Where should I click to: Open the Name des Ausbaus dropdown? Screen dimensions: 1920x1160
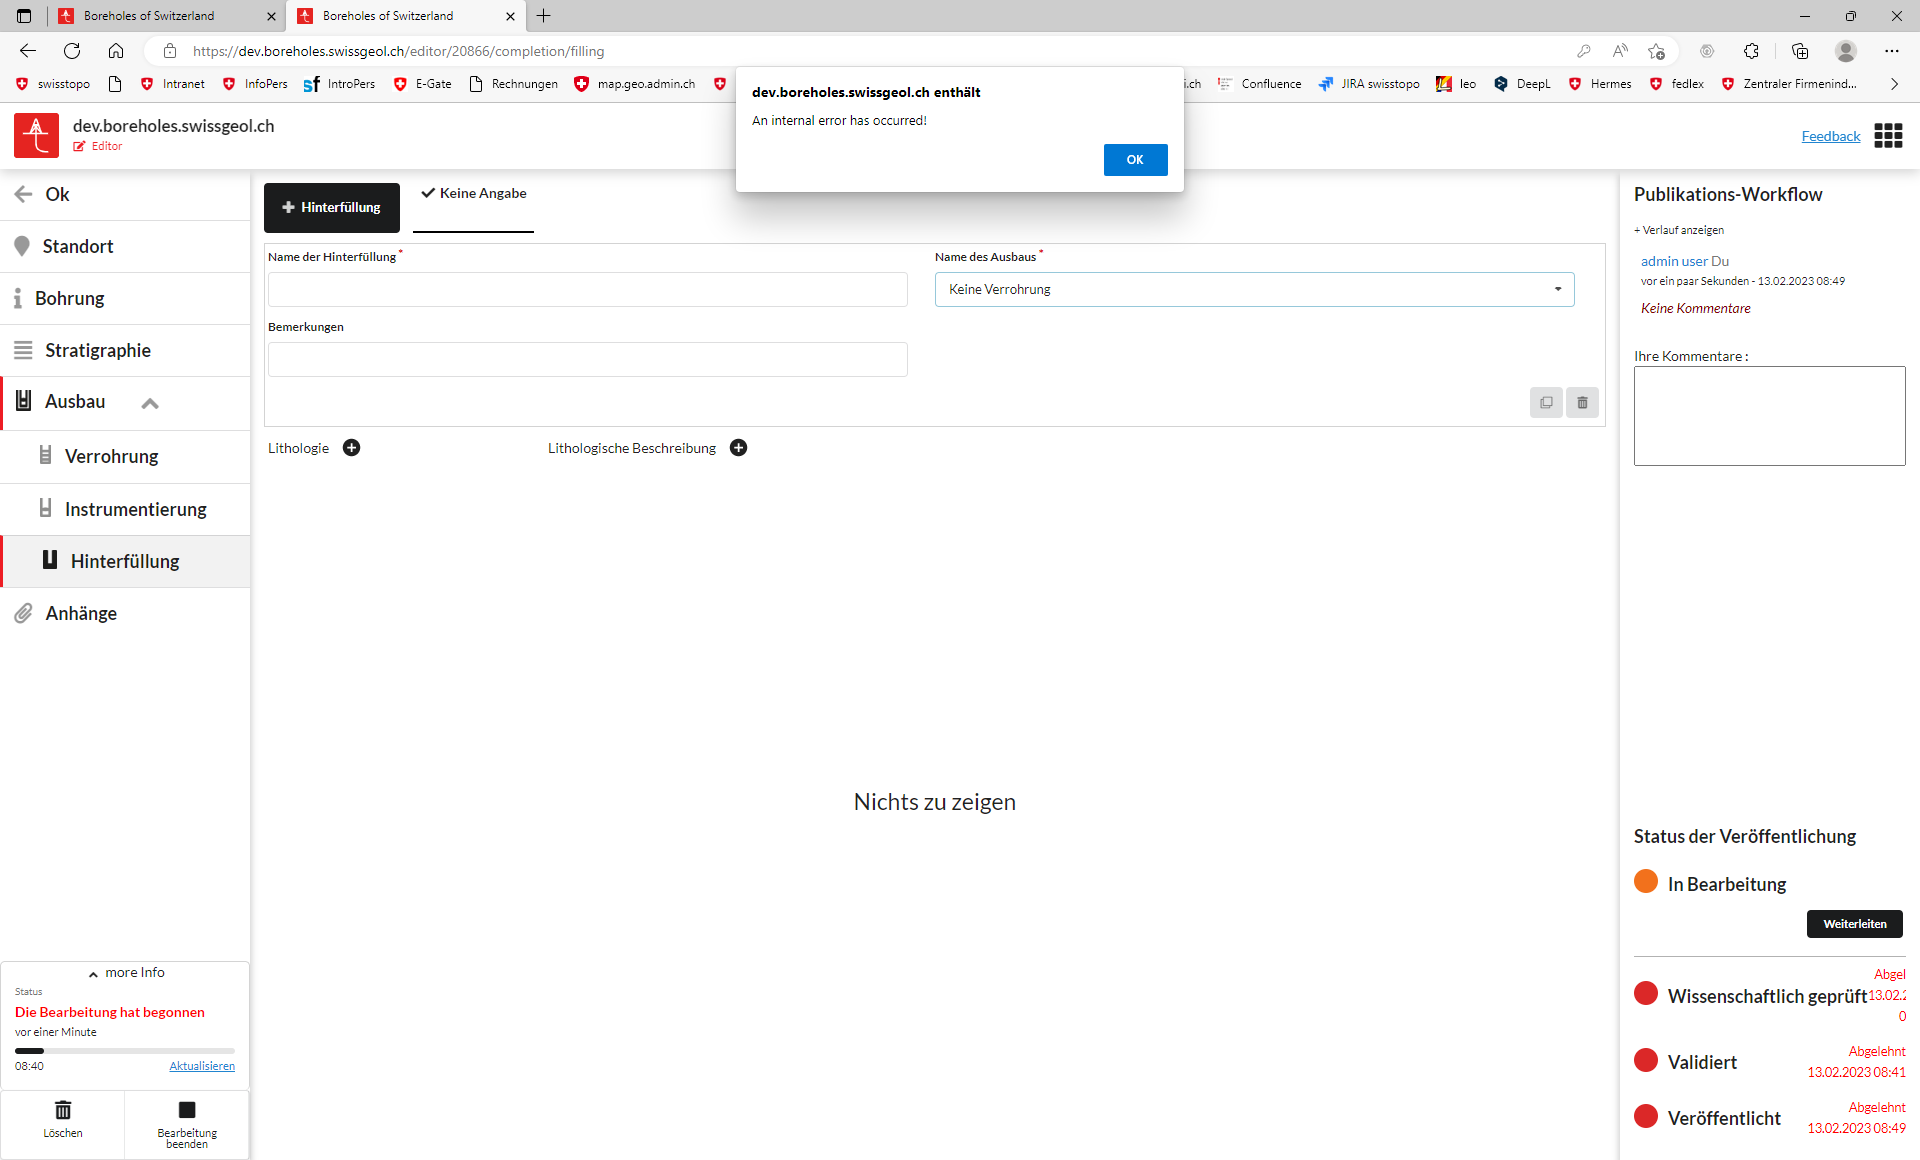(1255, 290)
